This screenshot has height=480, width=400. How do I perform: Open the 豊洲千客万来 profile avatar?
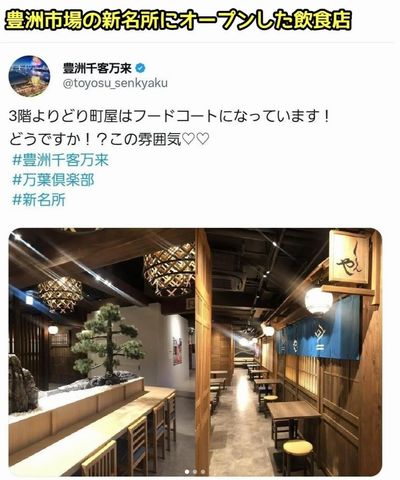pos(29,76)
